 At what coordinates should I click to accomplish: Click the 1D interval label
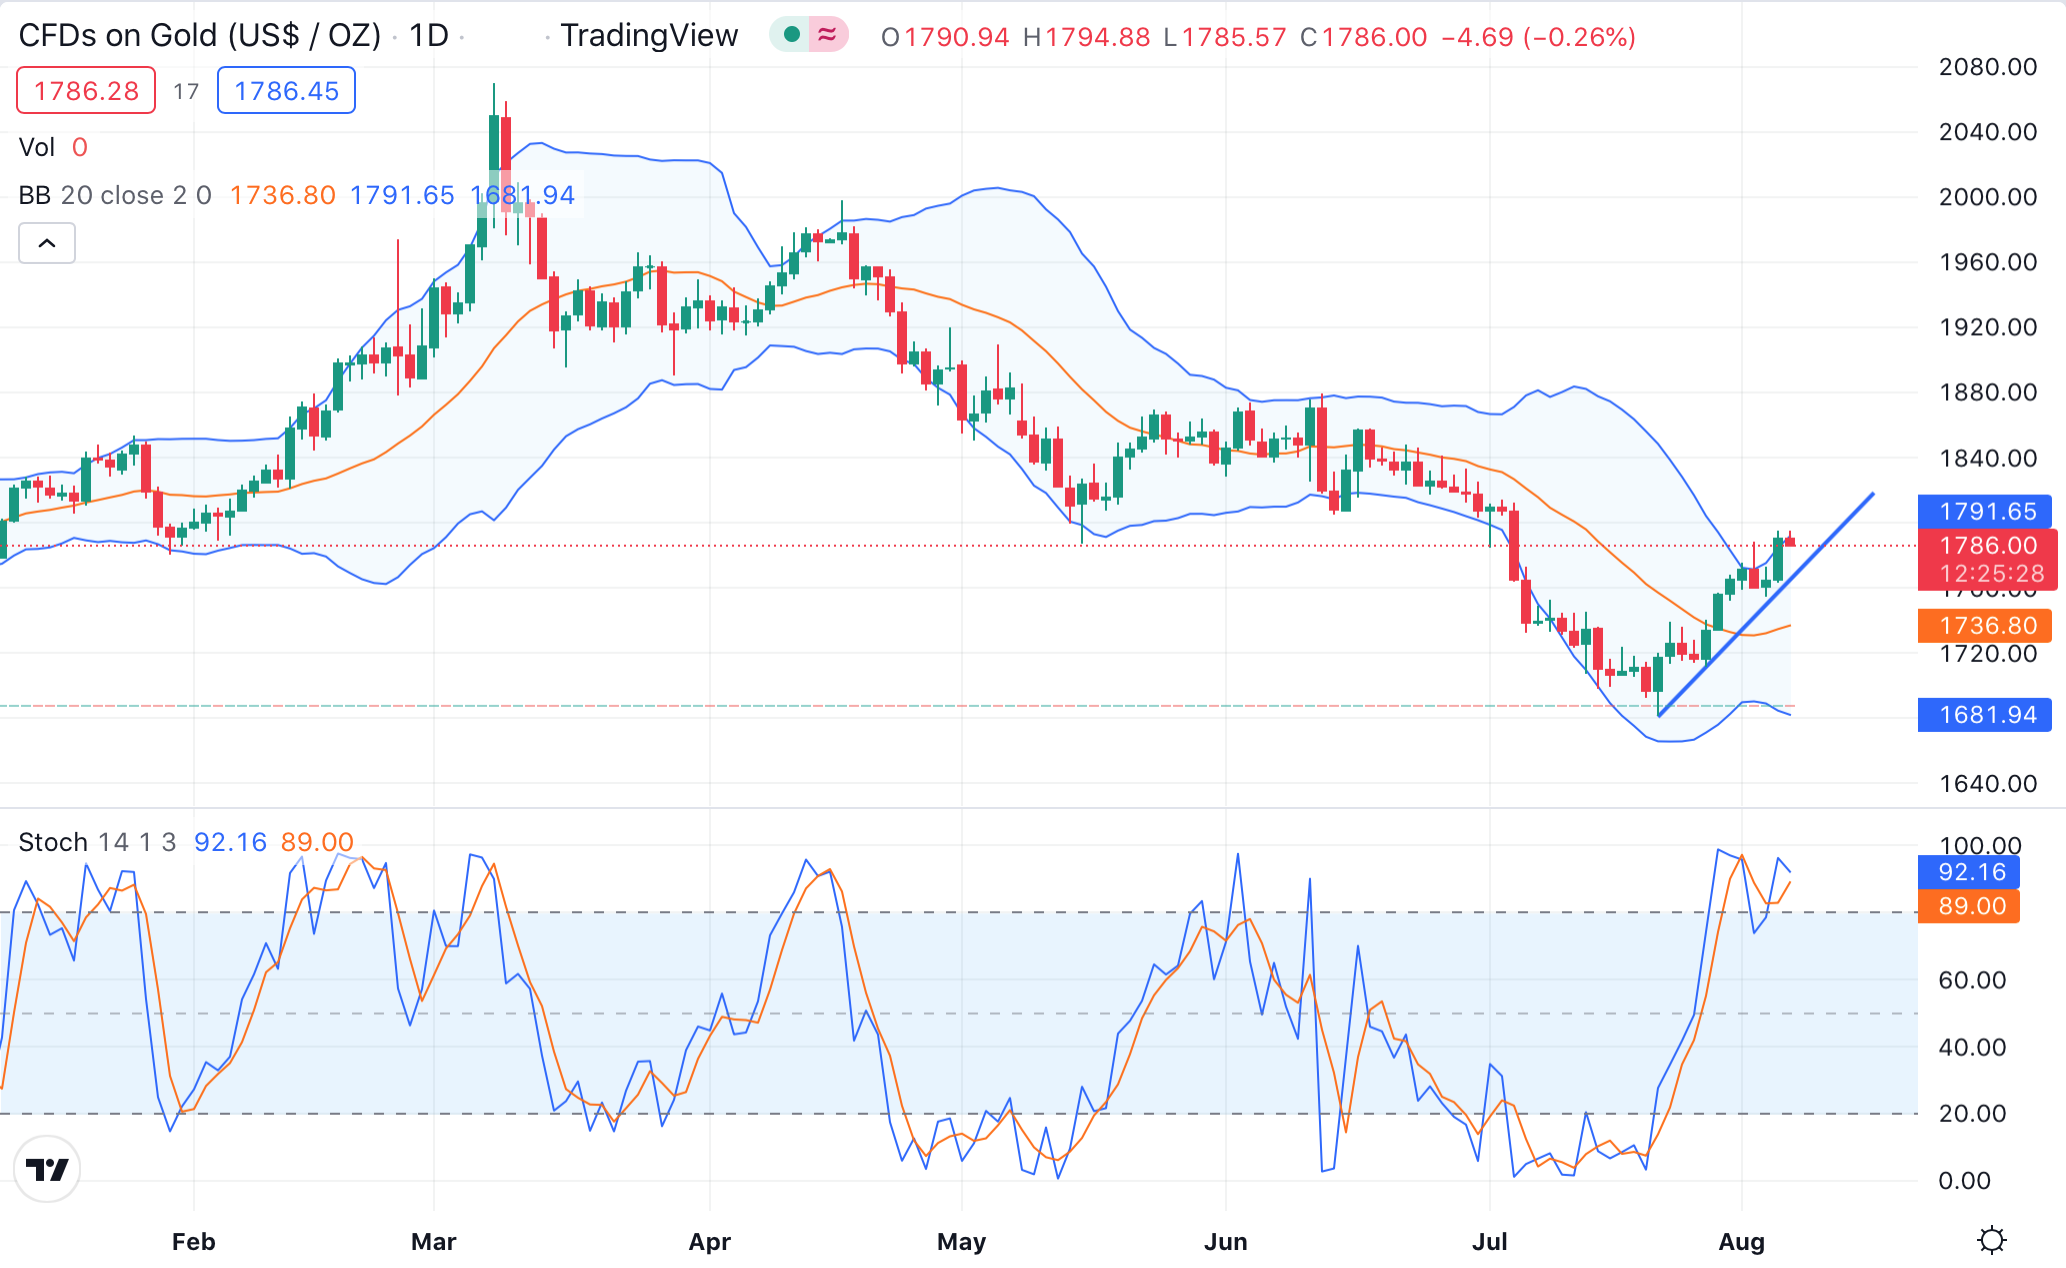429,36
